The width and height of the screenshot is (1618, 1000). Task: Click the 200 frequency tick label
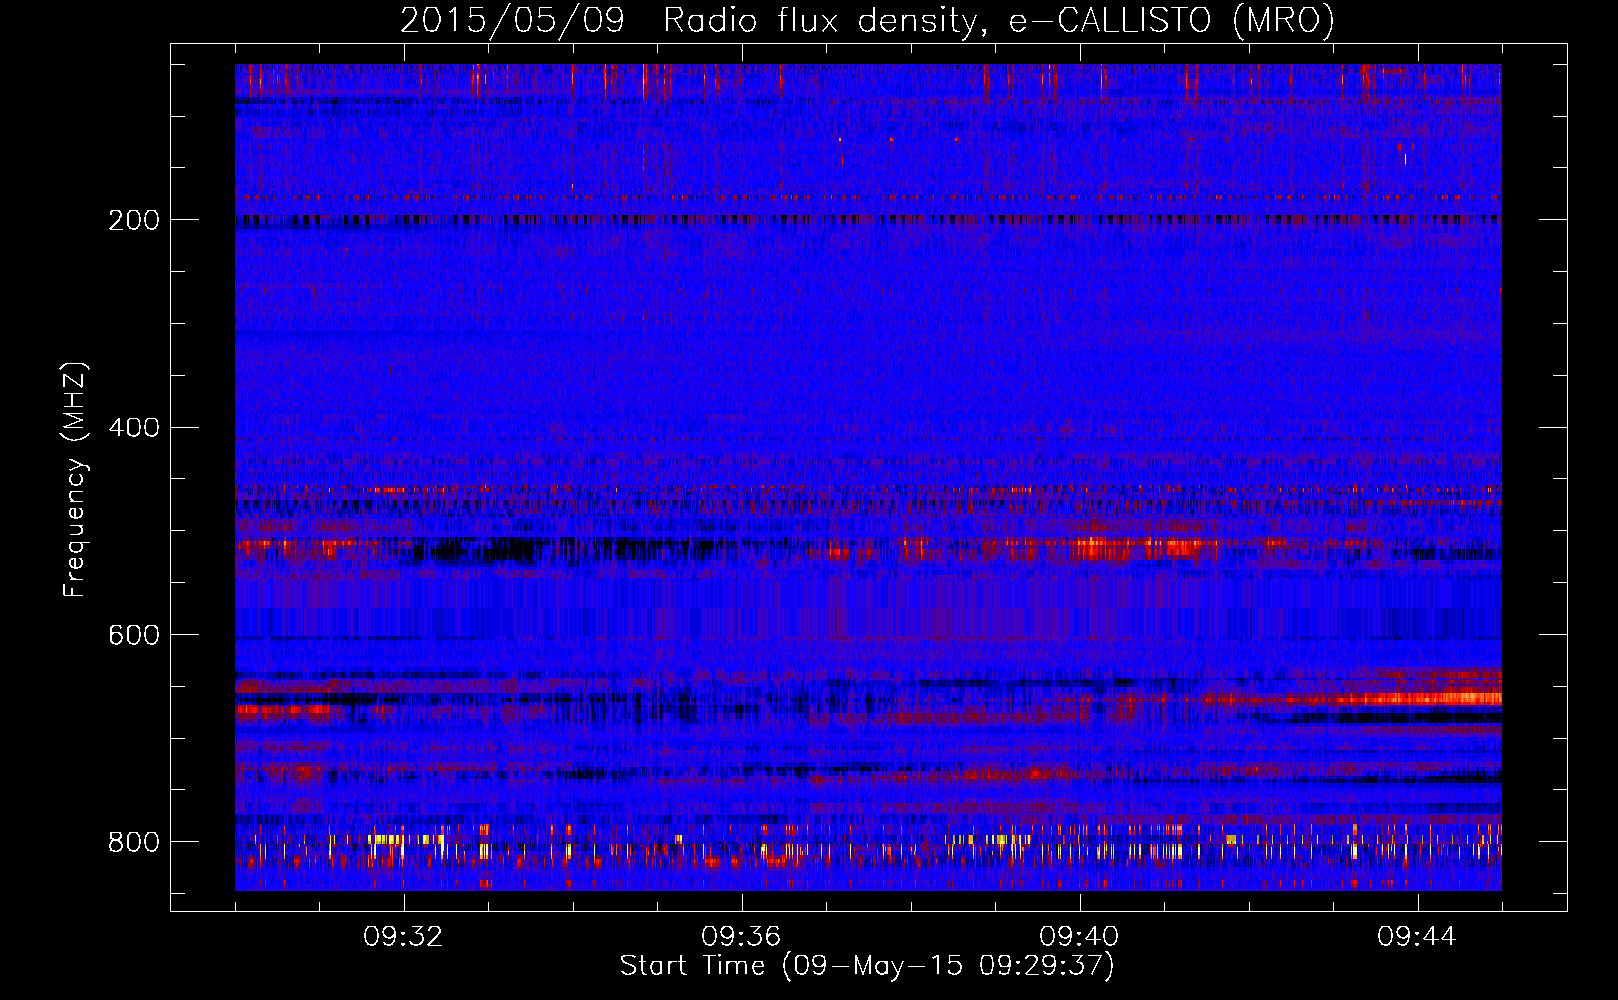click(134, 220)
